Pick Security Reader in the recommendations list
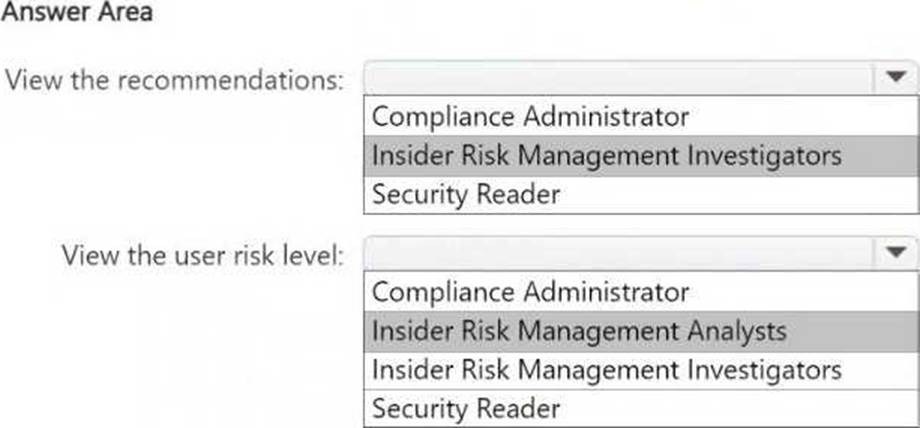The width and height of the screenshot is (920, 428). pyautogui.click(x=466, y=194)
